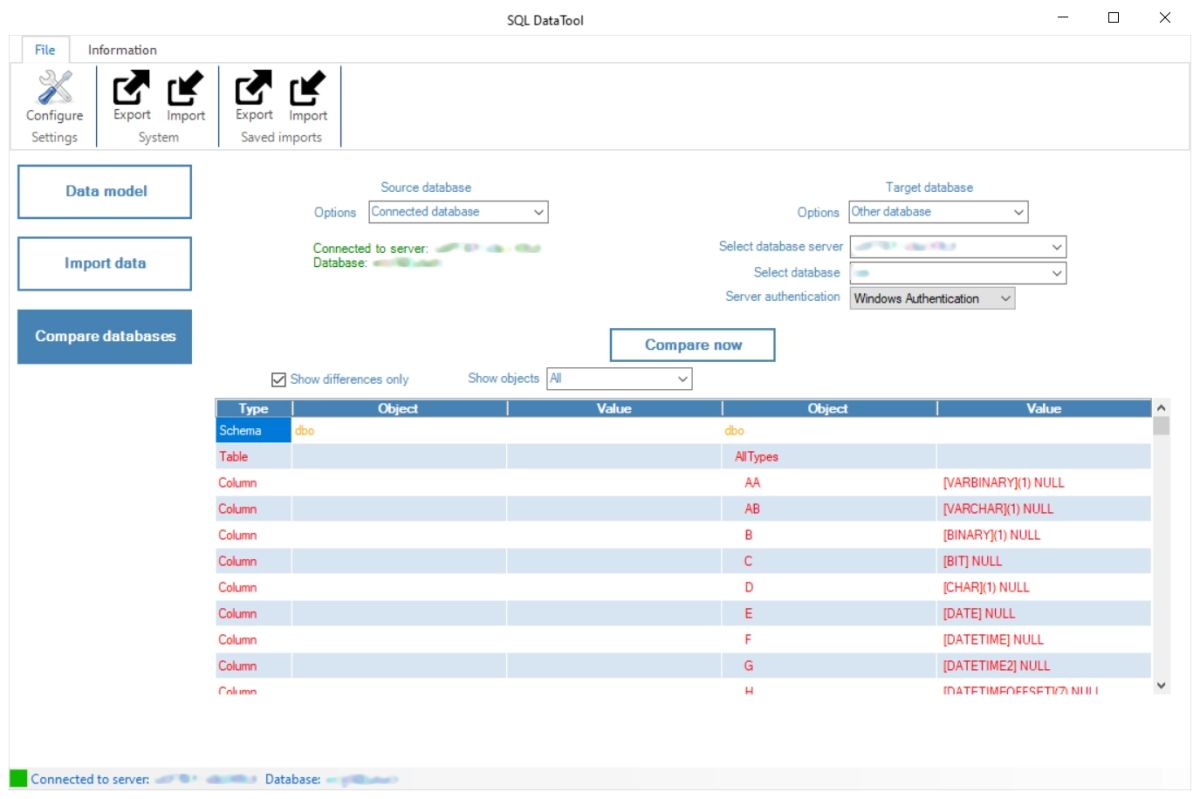This screenshot has height=799, width=1200.
Task: Select the Compare databases panel
Action: pyautogui.click(x=104, y=336)
